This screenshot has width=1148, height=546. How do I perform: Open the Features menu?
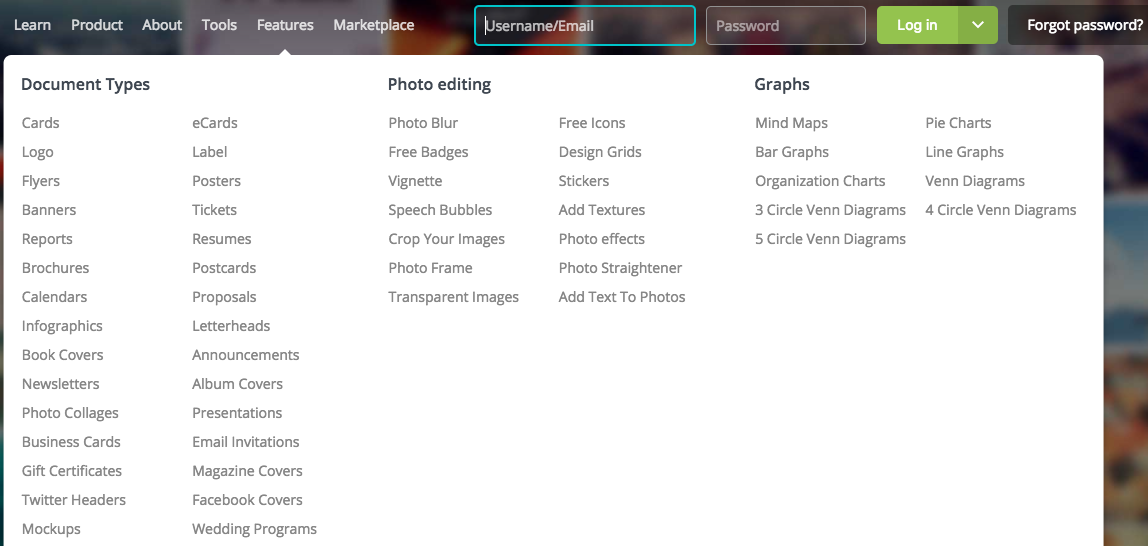pos(285,25)
